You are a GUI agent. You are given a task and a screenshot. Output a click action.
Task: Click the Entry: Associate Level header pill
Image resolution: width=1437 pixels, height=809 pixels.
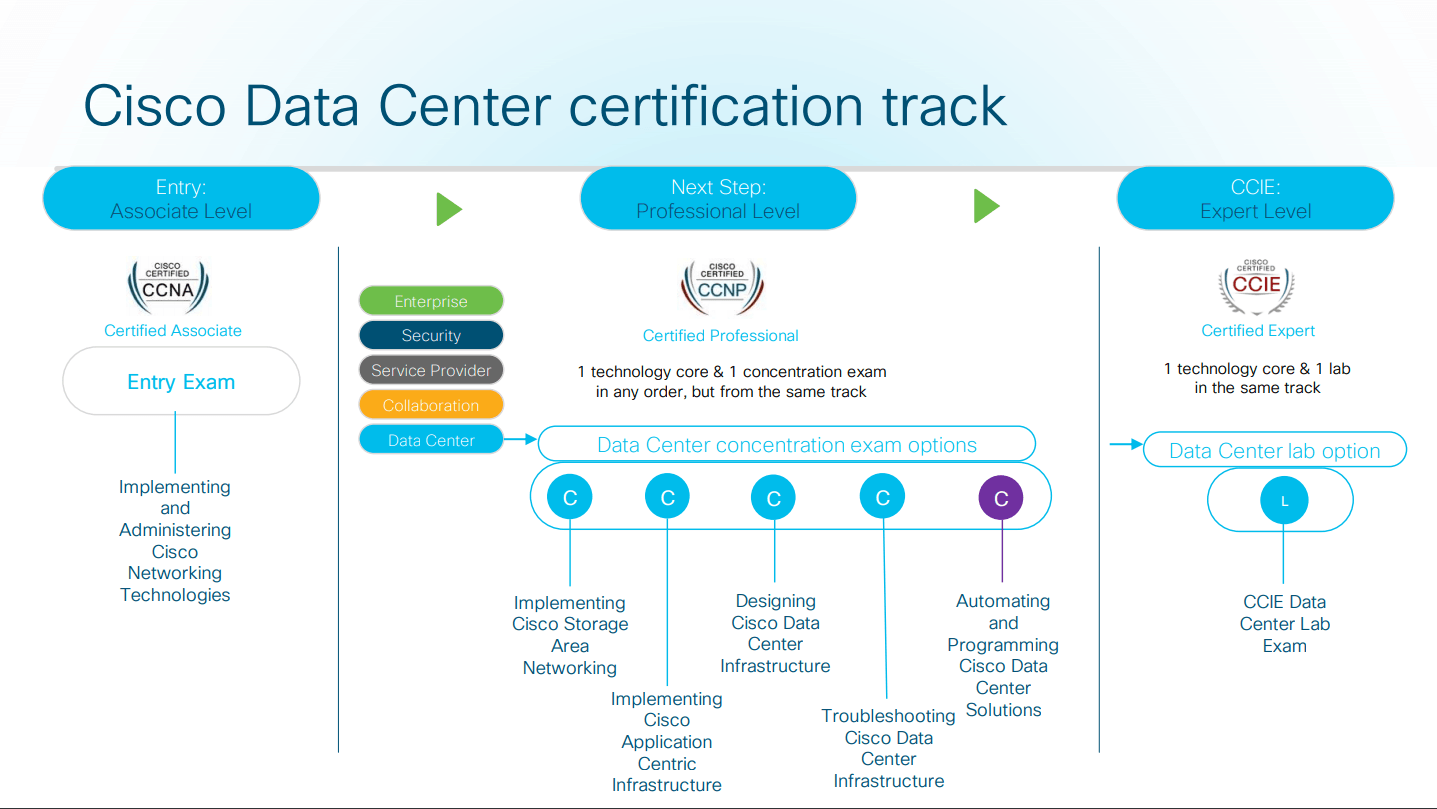click(181, 199)
